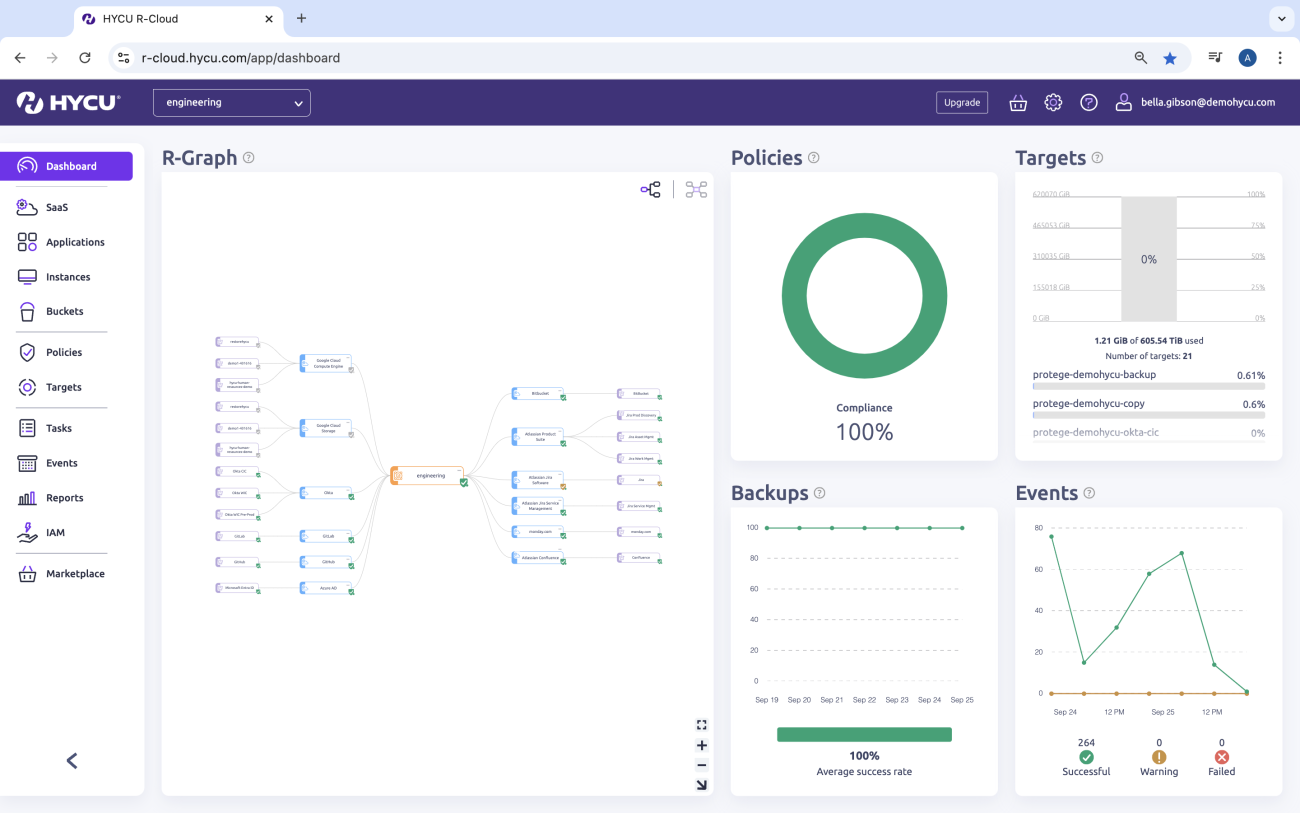Open the help question-mark icon
This screenshot has width=1300, height=813.
point(1089,102)
